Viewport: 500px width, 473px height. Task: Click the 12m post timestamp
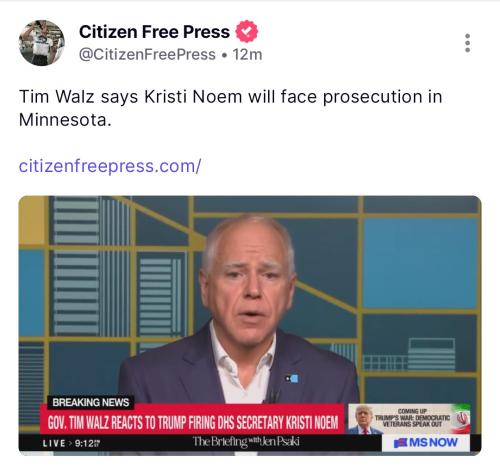(247, 54)
